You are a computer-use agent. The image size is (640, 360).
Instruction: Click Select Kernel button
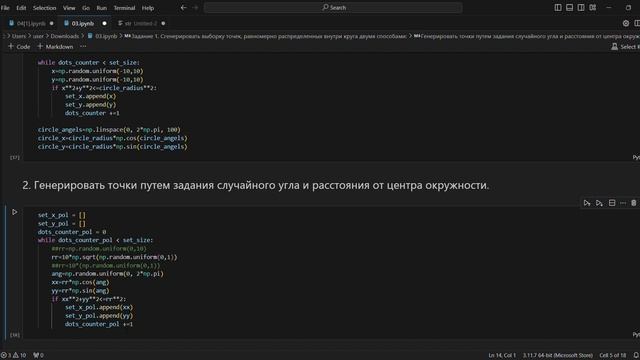[625, 47]
